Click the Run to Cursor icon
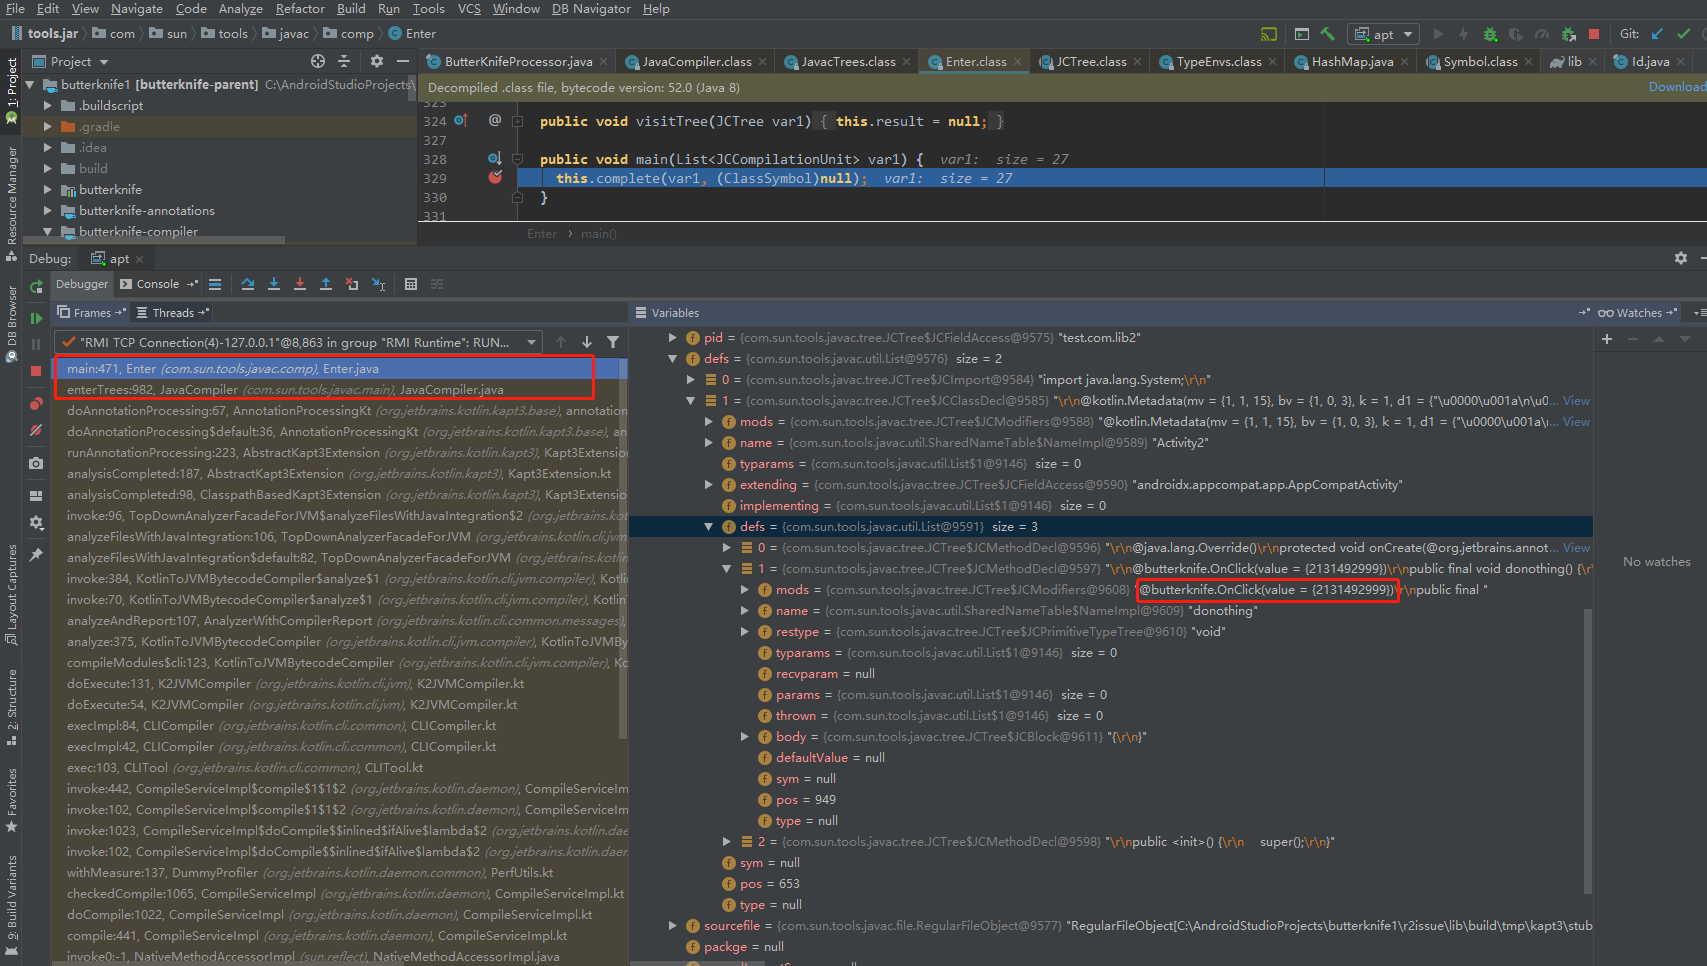Viewport: 1707px width, 966px height. pos(379,284)
